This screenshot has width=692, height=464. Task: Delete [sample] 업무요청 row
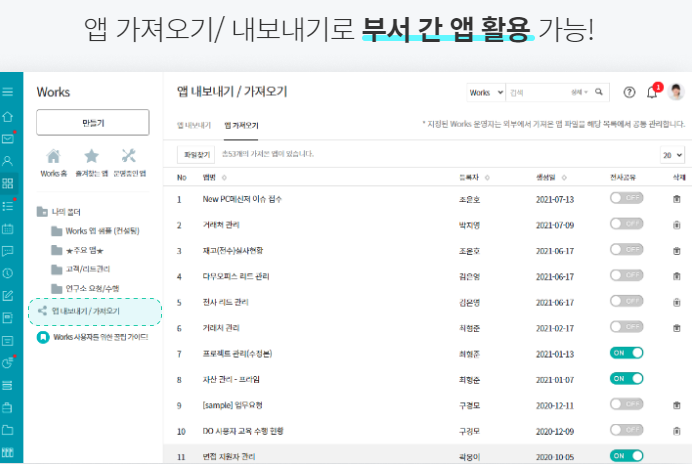677,405
